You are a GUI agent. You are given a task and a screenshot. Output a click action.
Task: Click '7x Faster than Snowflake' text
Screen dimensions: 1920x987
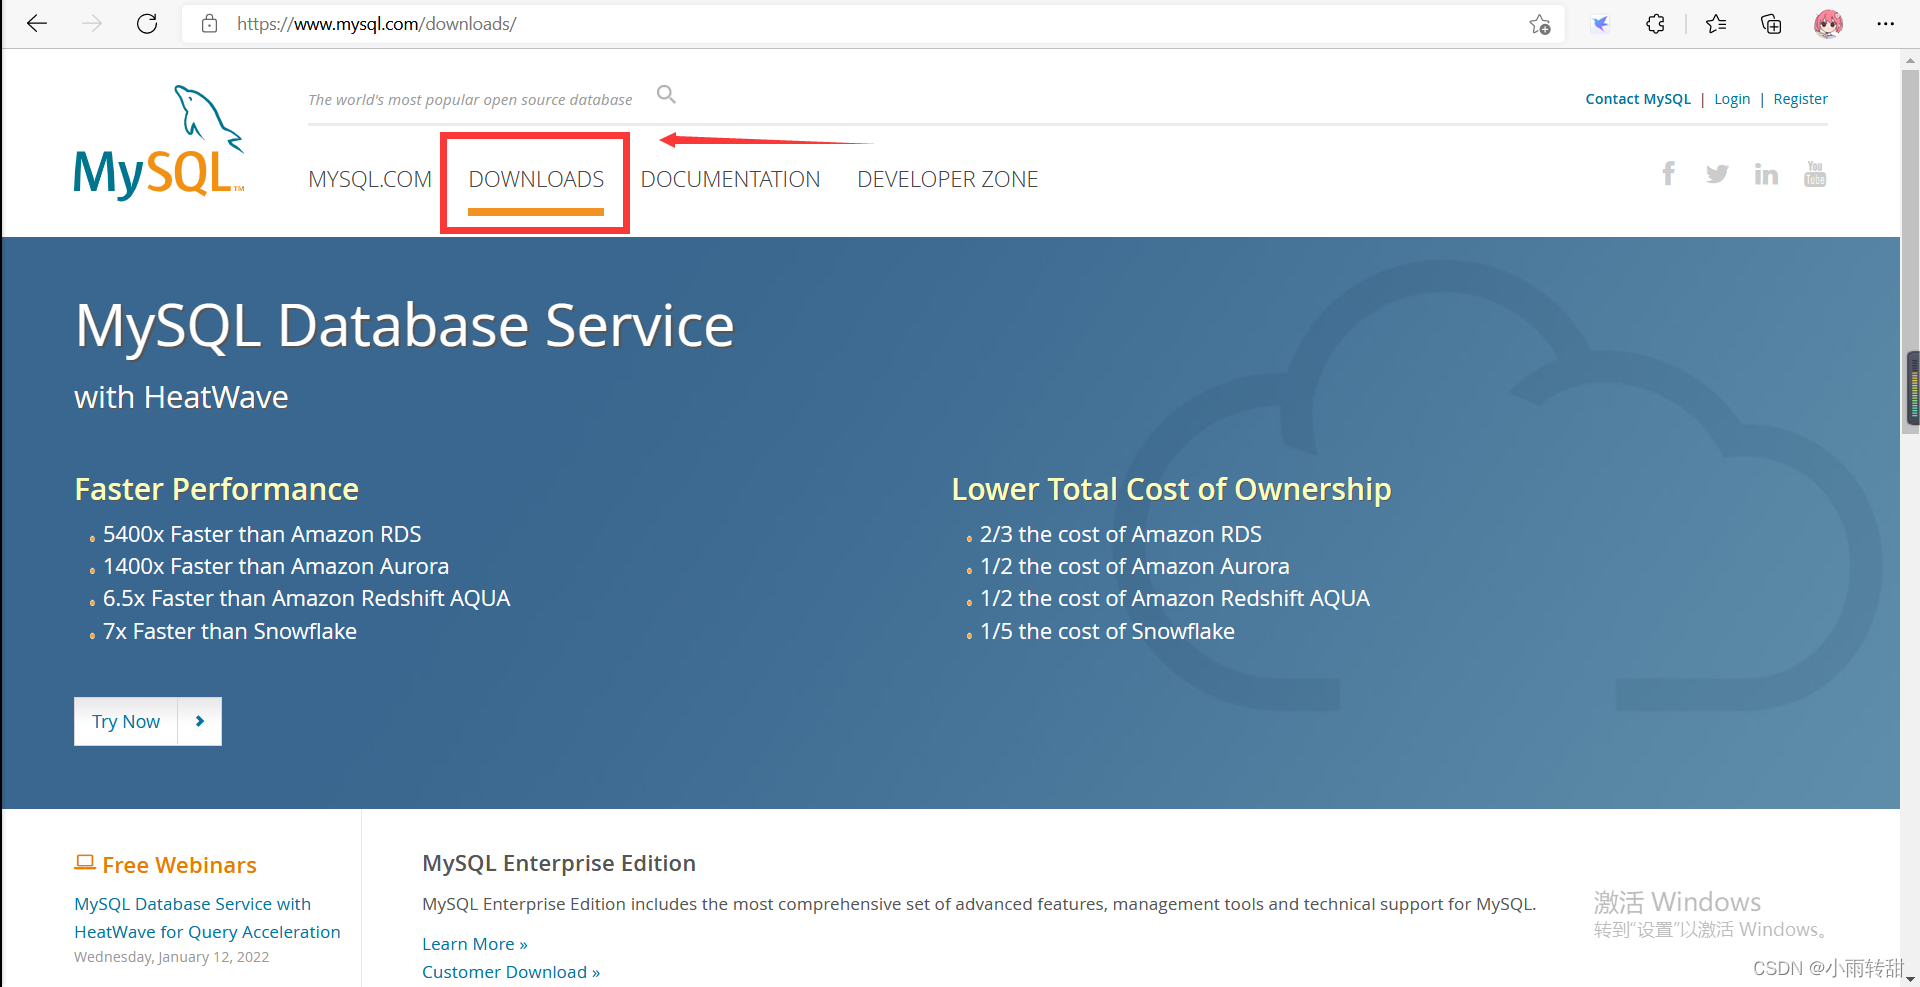tap(230, 631)
